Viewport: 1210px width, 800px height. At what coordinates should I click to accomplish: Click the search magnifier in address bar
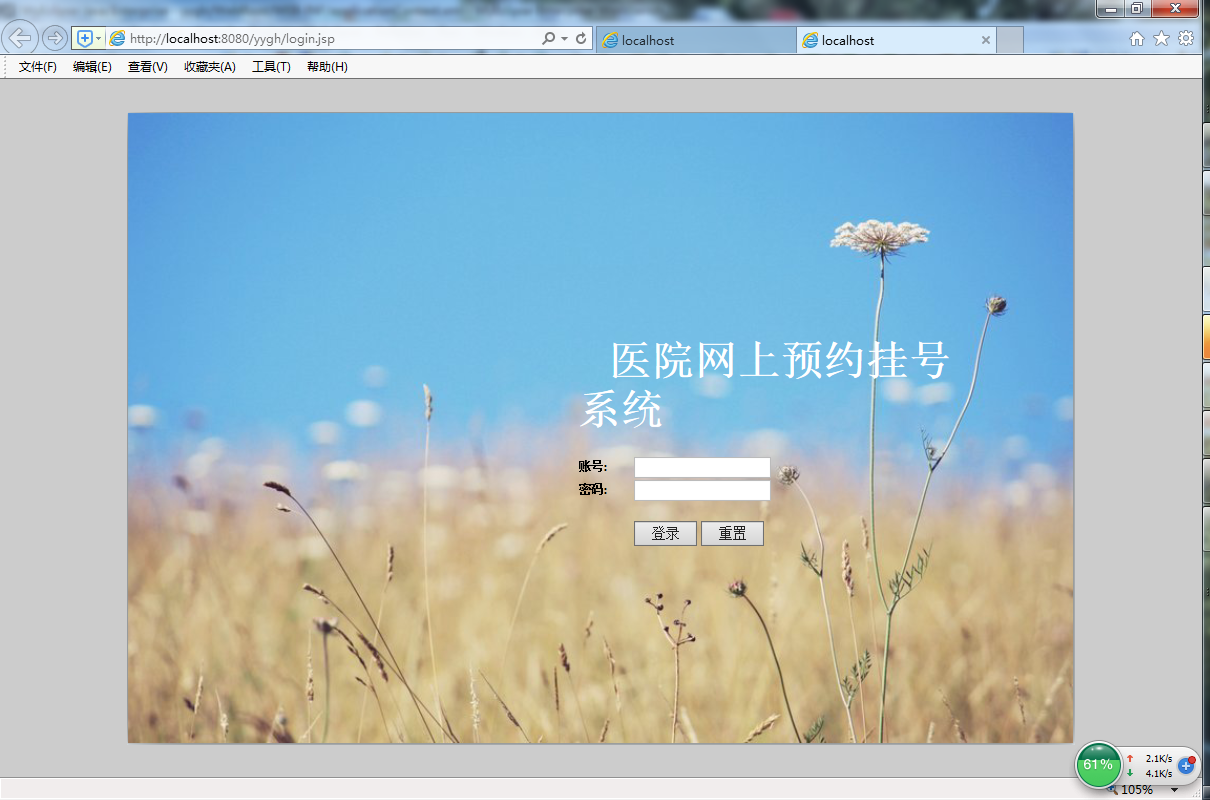548,38
